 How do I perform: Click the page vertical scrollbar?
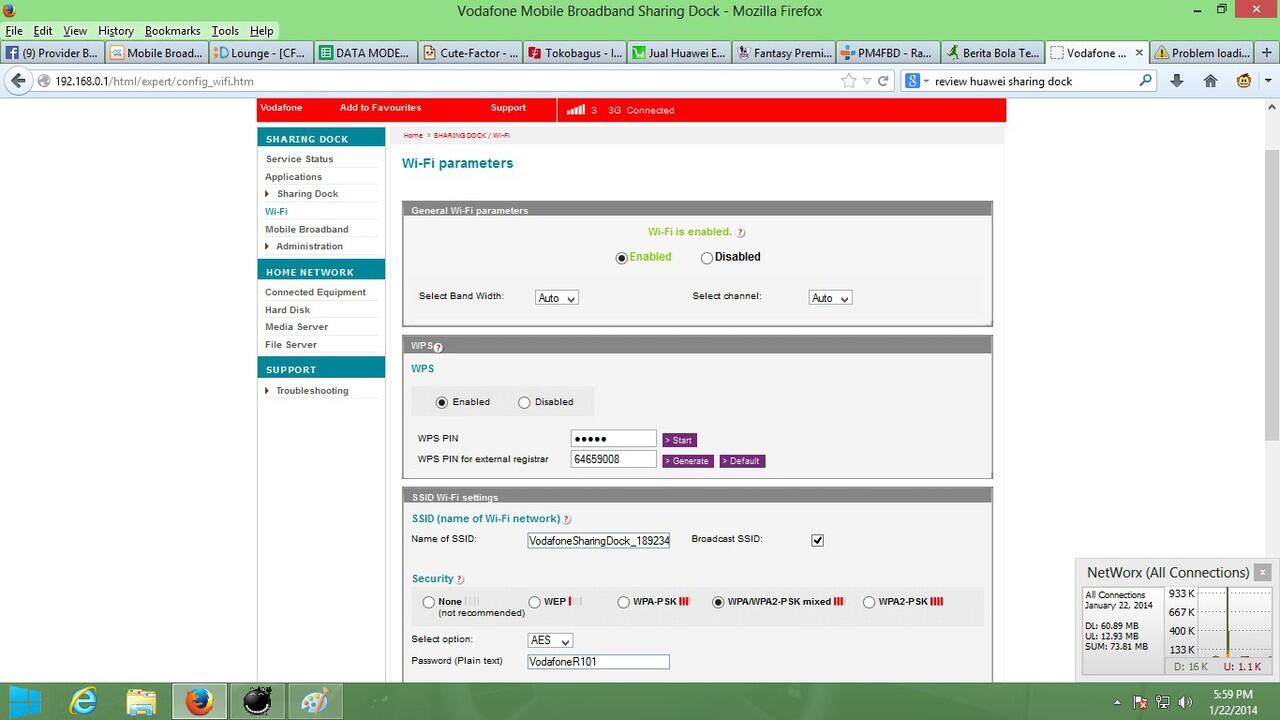point(1272,295)
